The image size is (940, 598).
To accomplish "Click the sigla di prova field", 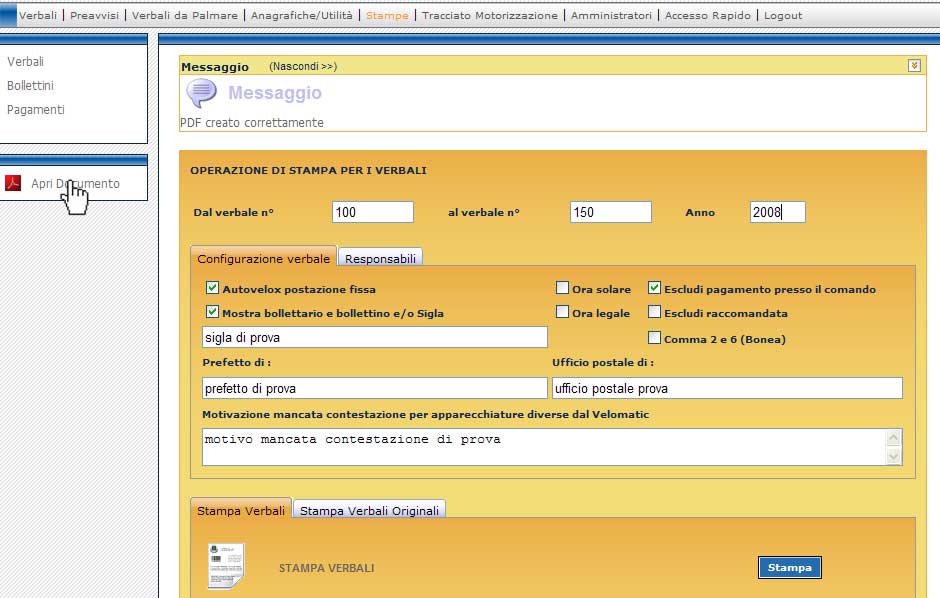I will (375, 337).
